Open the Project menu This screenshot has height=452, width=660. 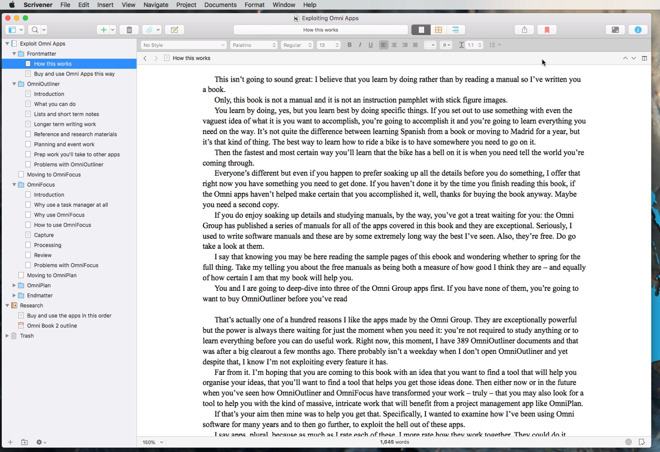(x=186, y=5)
